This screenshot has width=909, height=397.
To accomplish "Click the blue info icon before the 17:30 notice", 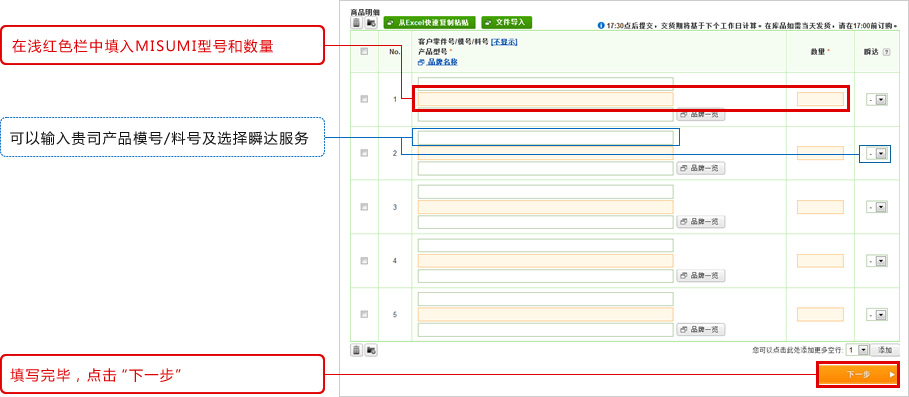I will [x=601, y=26].
